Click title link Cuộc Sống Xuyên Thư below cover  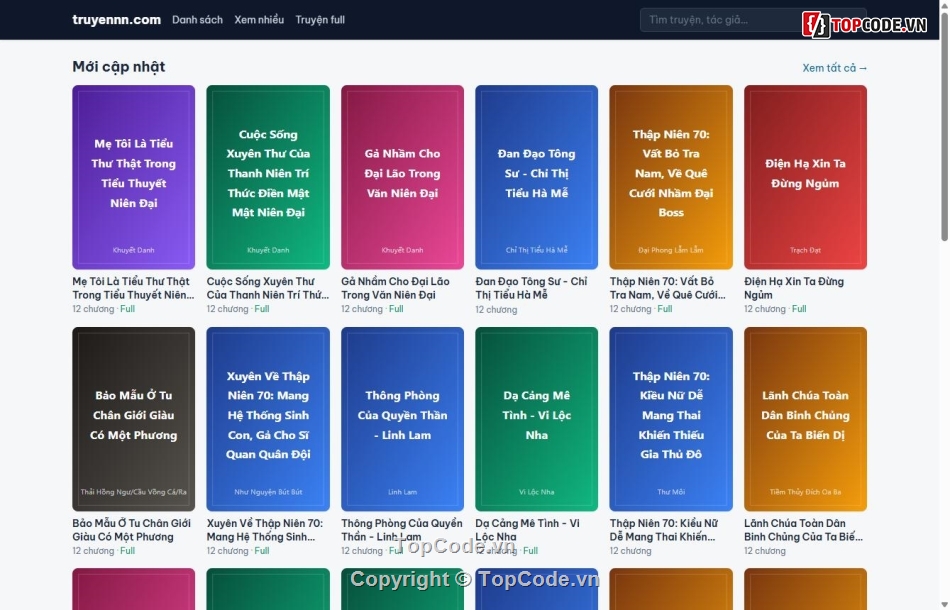pos(268,288)
